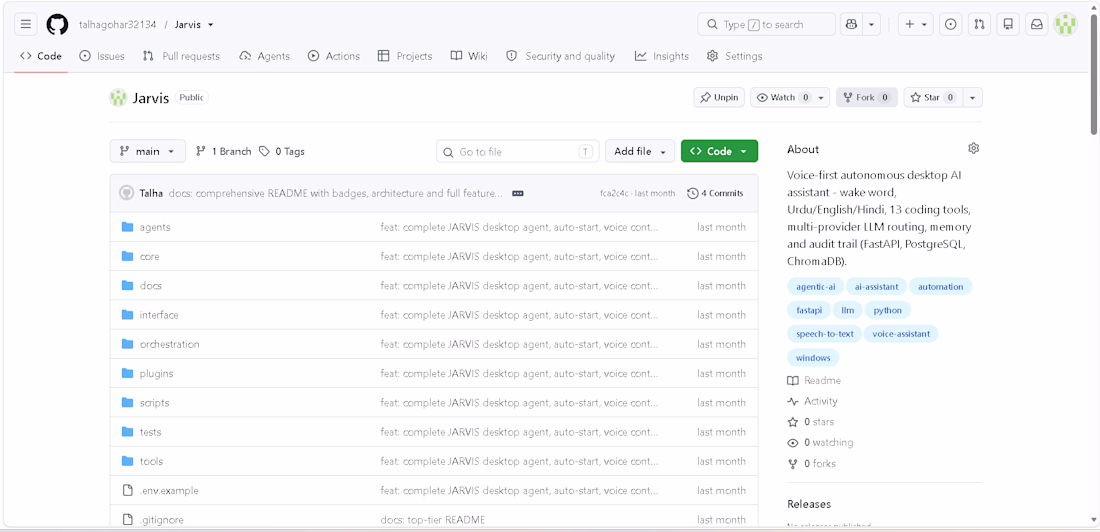Open the docs folder
This screenshot has width=1100, height=532.
point(151,286)
